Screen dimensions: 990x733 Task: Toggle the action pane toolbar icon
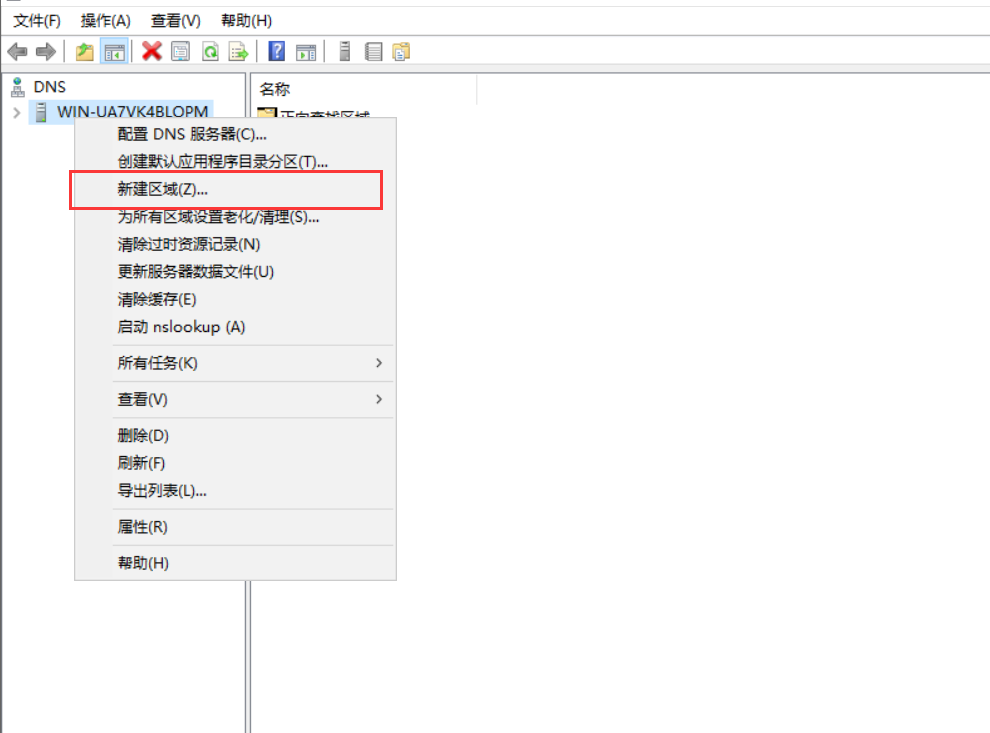[306, 52]
